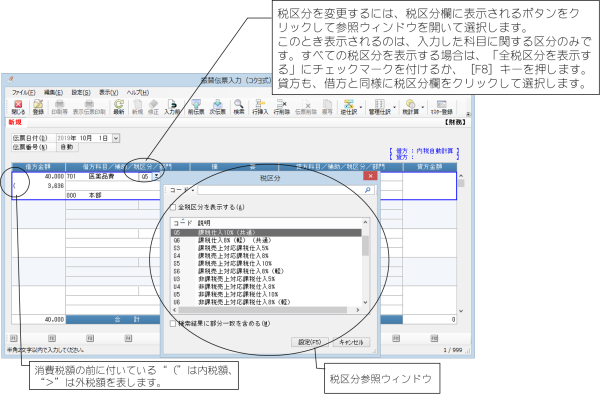The image size is (600, 394).
Task: Open the 伝票日付 date dropdown
Action: coord(116,138)
